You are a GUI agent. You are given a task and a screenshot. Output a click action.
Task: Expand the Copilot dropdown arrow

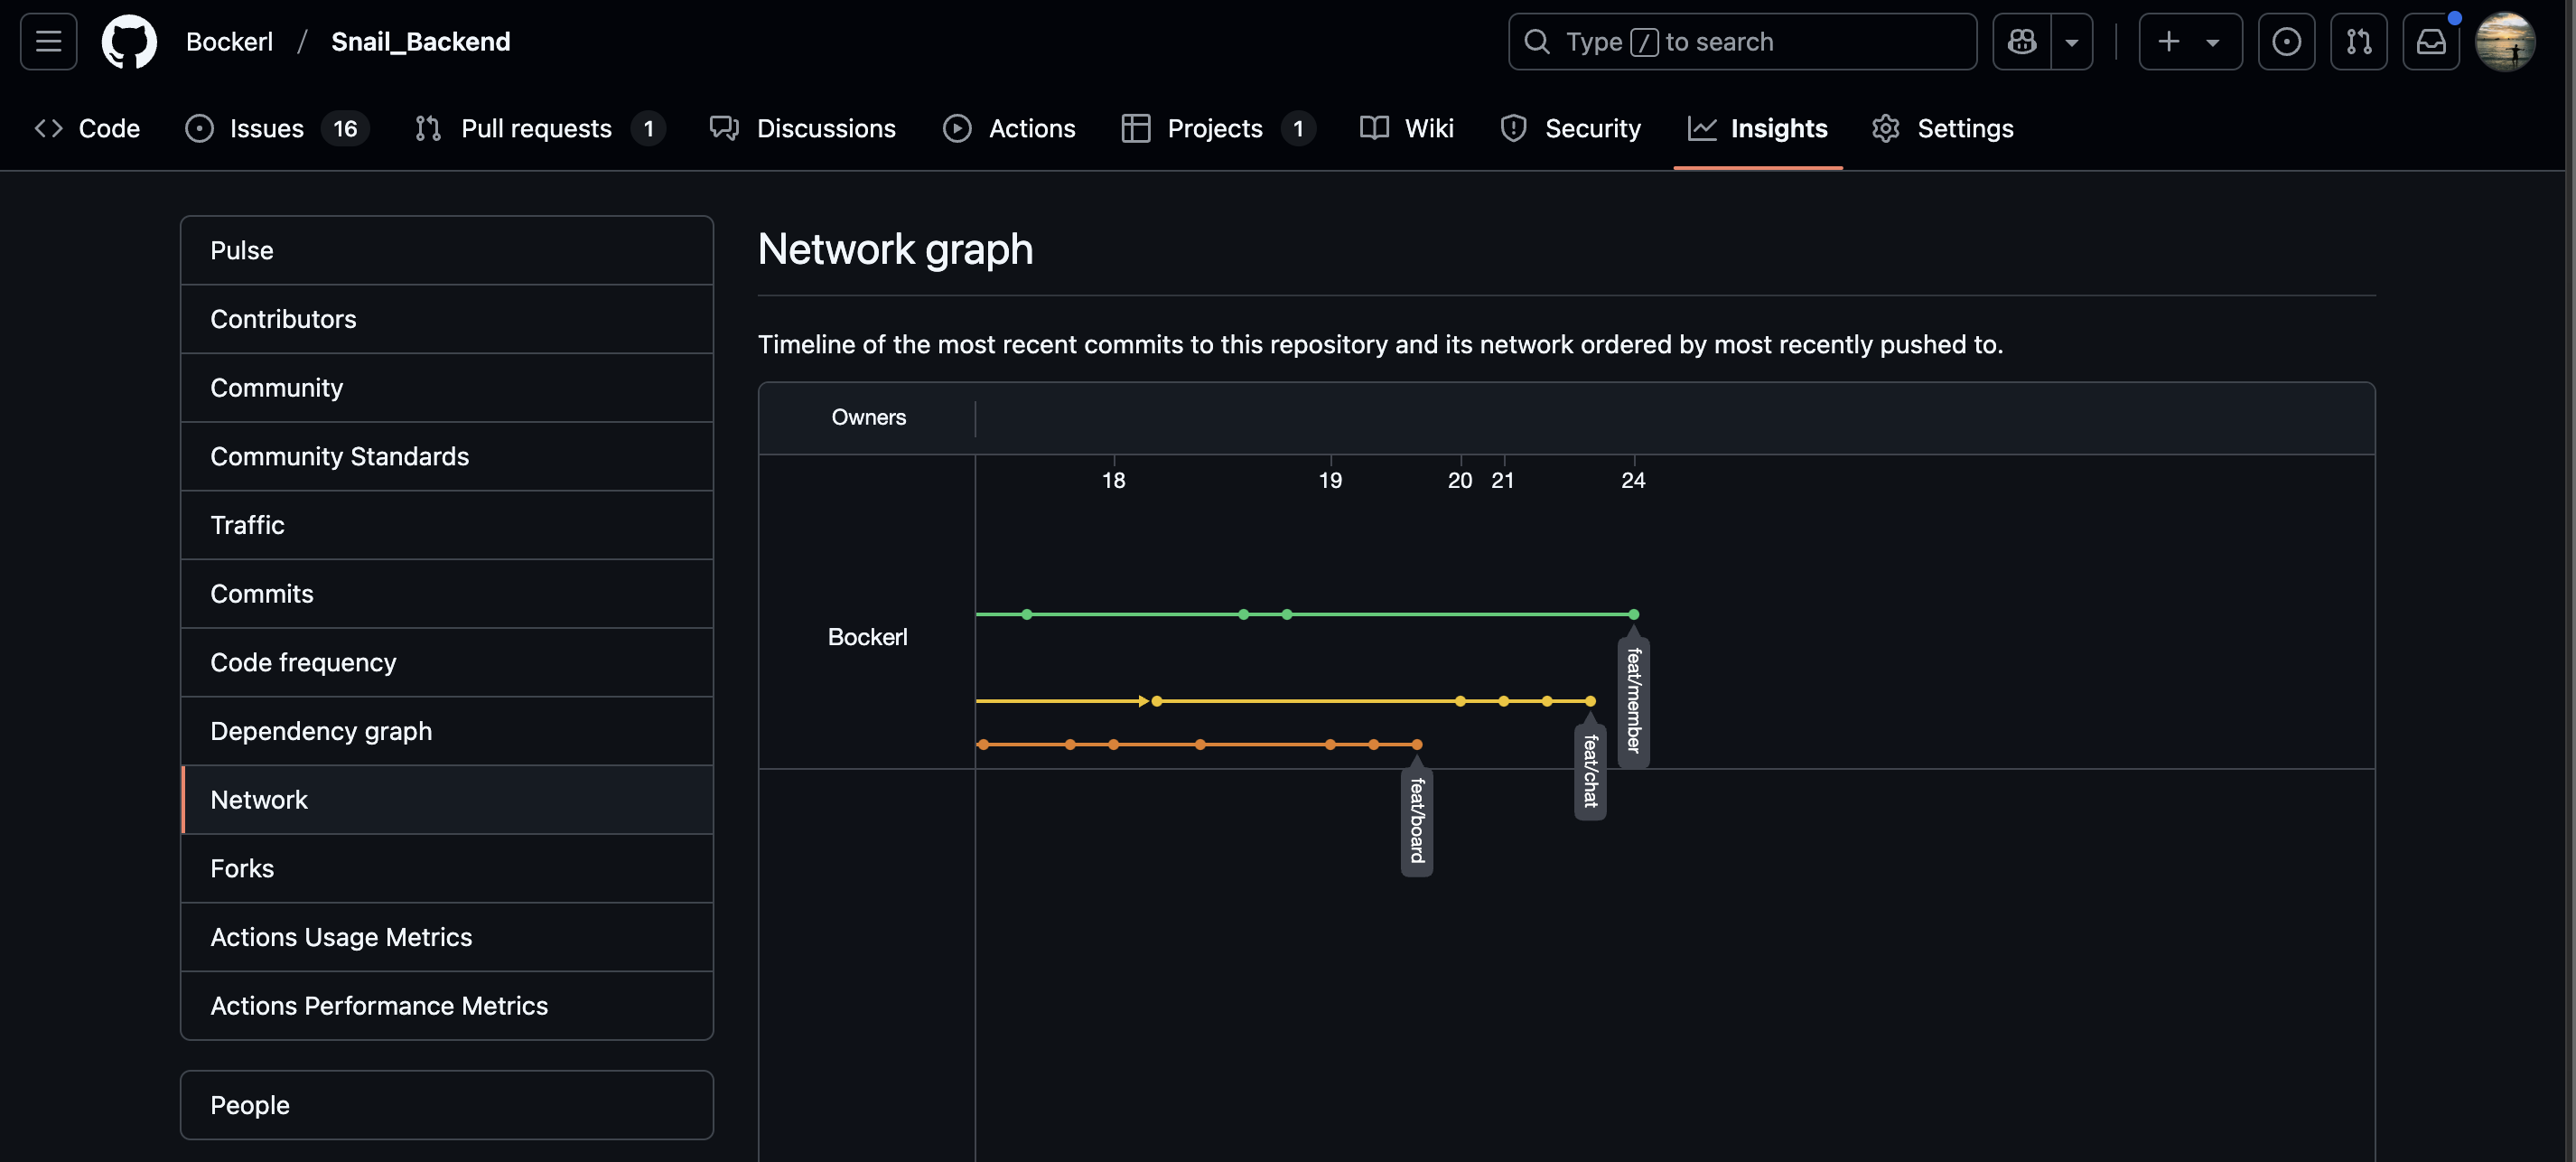2072,42
